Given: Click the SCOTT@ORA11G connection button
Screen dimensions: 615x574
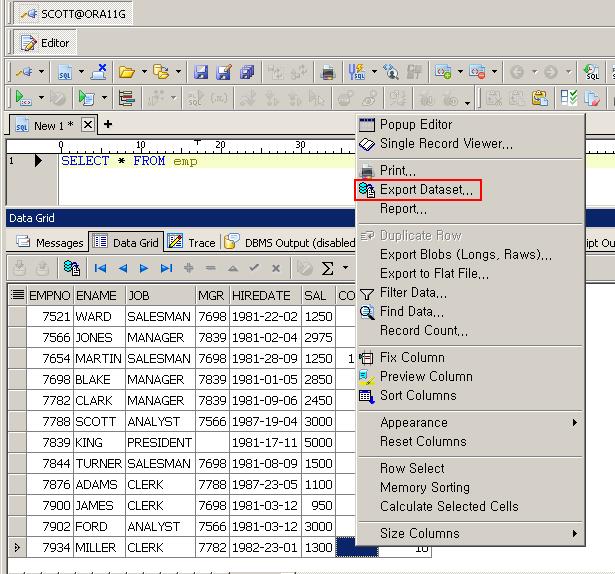Looking at the screenshot, I should point(72,15).
